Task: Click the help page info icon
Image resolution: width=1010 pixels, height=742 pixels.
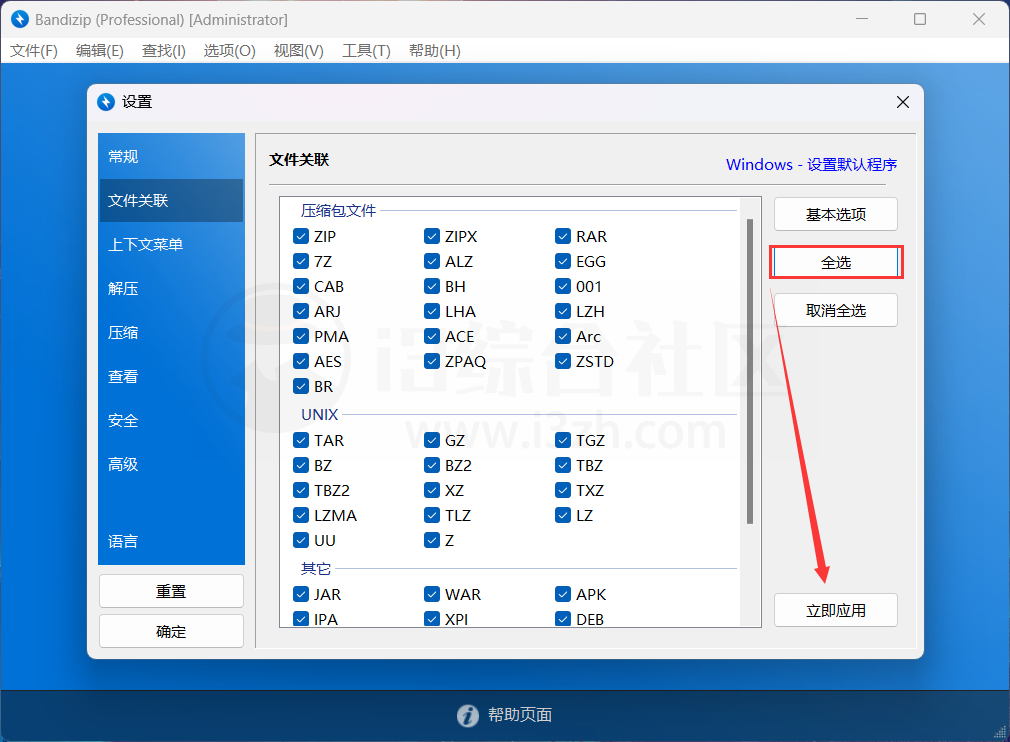Action: [x=468, y=715]
